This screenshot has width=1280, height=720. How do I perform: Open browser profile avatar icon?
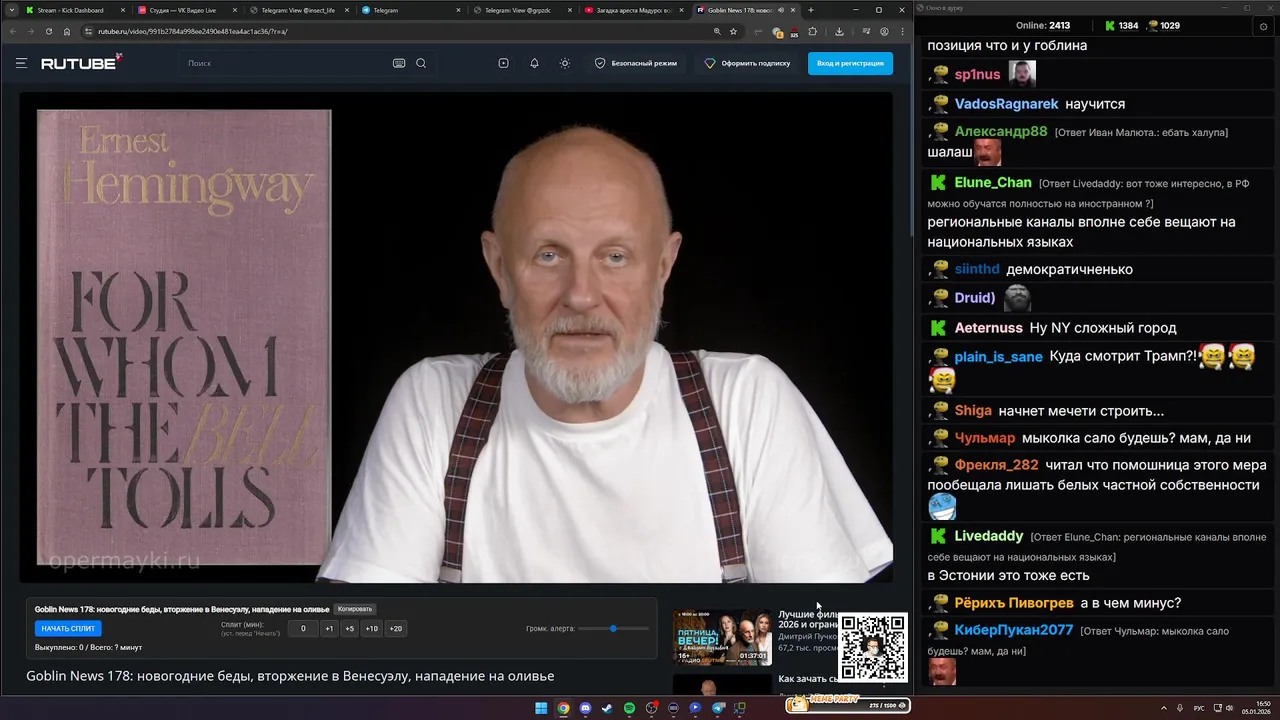click(884, 31)
